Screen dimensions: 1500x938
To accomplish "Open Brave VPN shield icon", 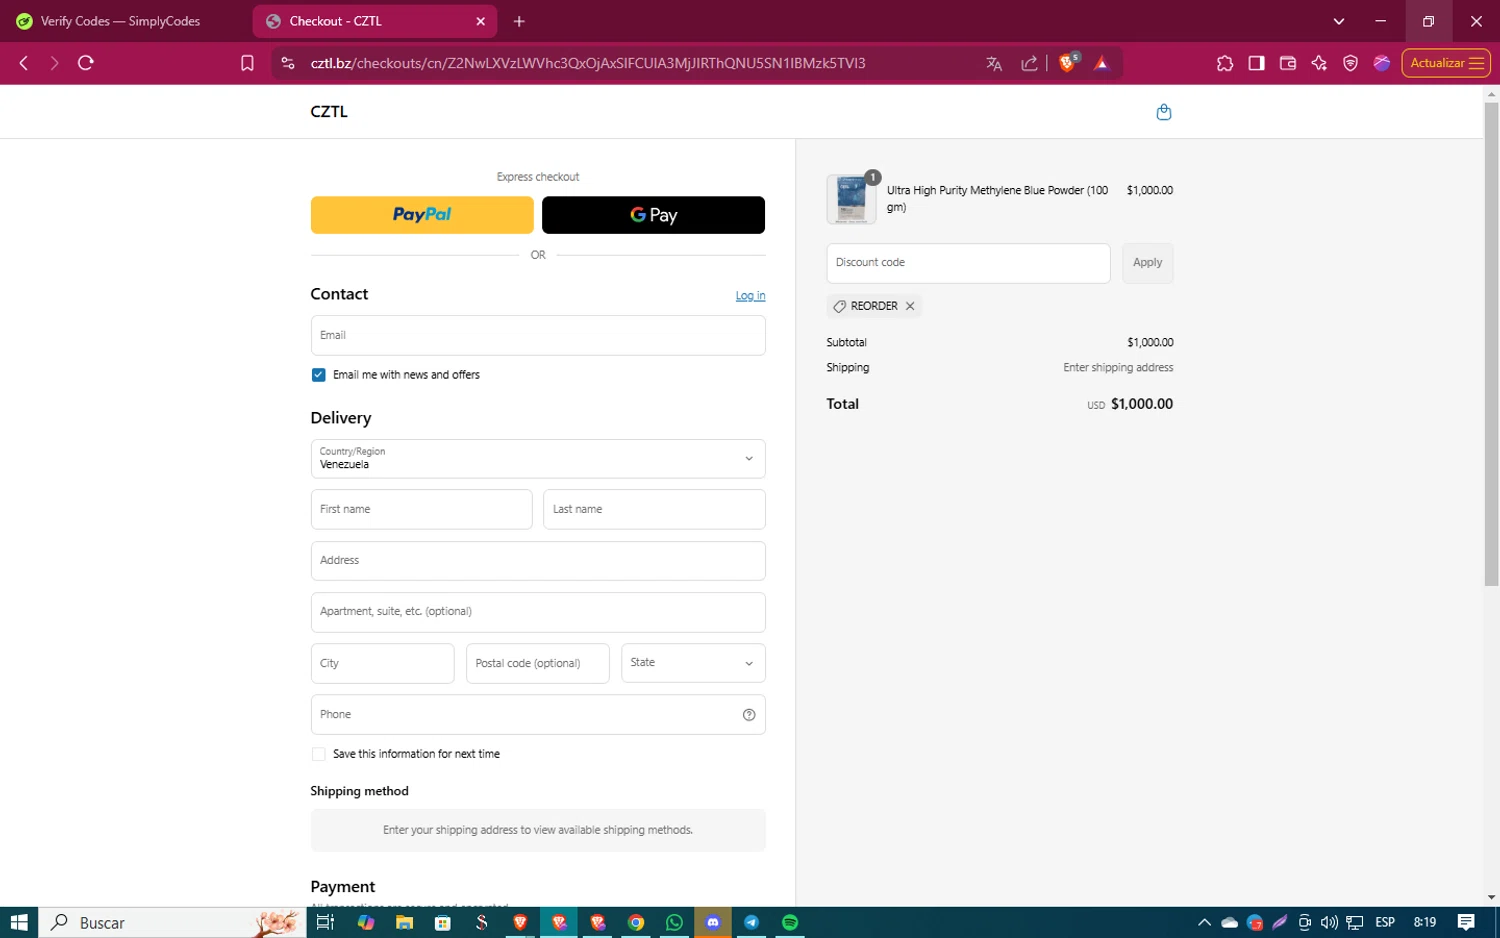I will pos(1350,63).
